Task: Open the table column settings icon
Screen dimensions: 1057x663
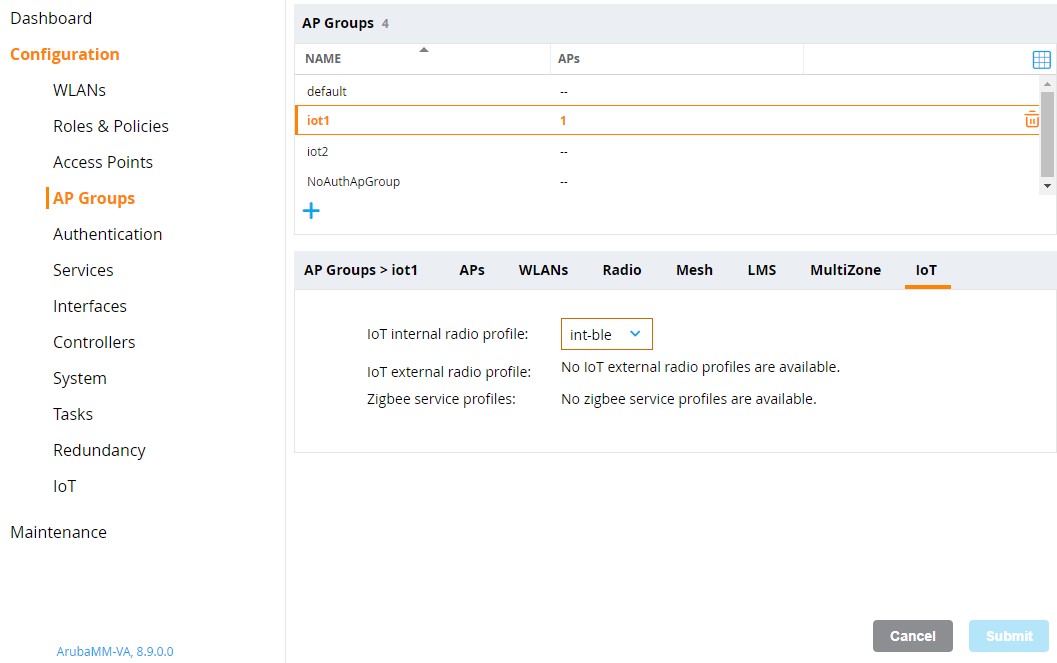Action: click(x=1041, y=59)
